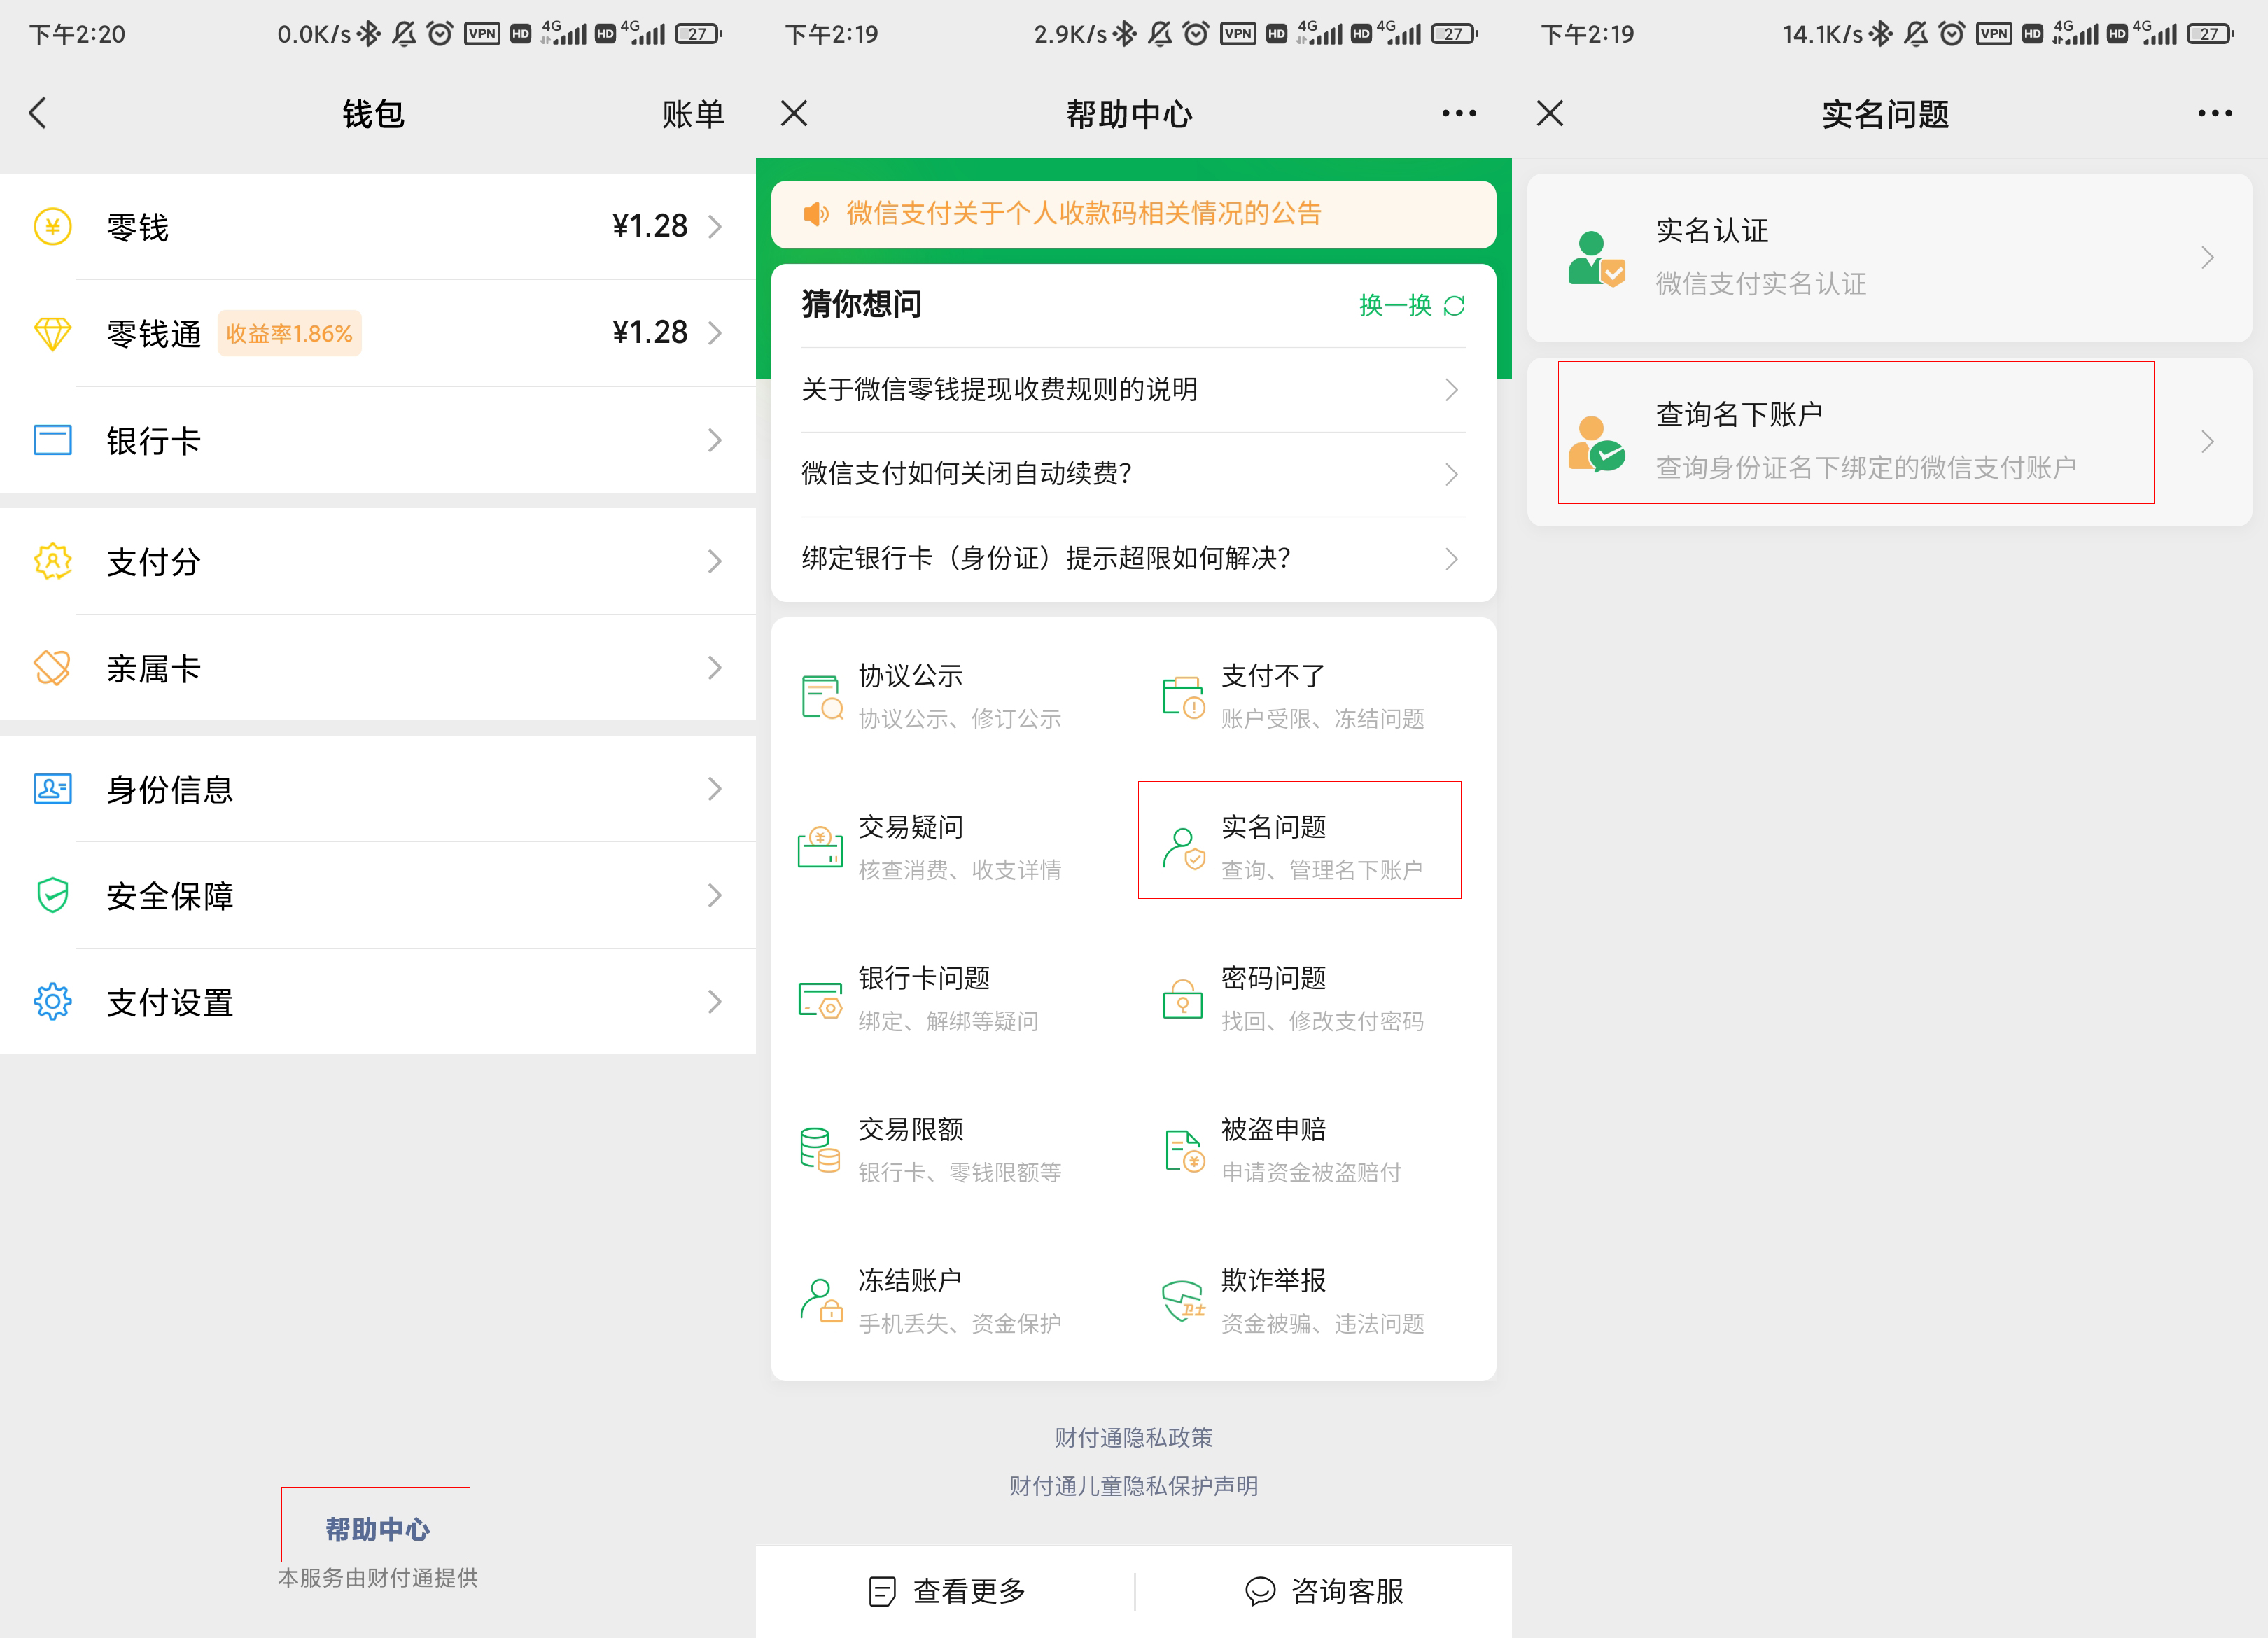Expand the 实名认证 entry chevron

(2208, 257)
